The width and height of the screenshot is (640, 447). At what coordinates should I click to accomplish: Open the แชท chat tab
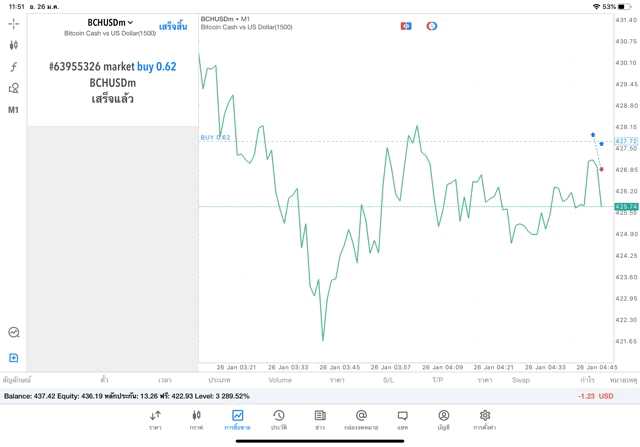click(402, 420)
